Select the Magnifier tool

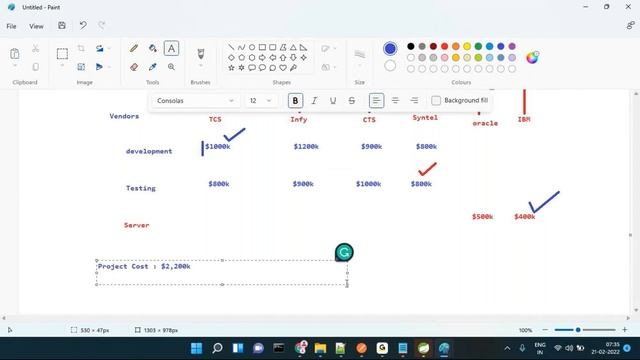(171, 67)
